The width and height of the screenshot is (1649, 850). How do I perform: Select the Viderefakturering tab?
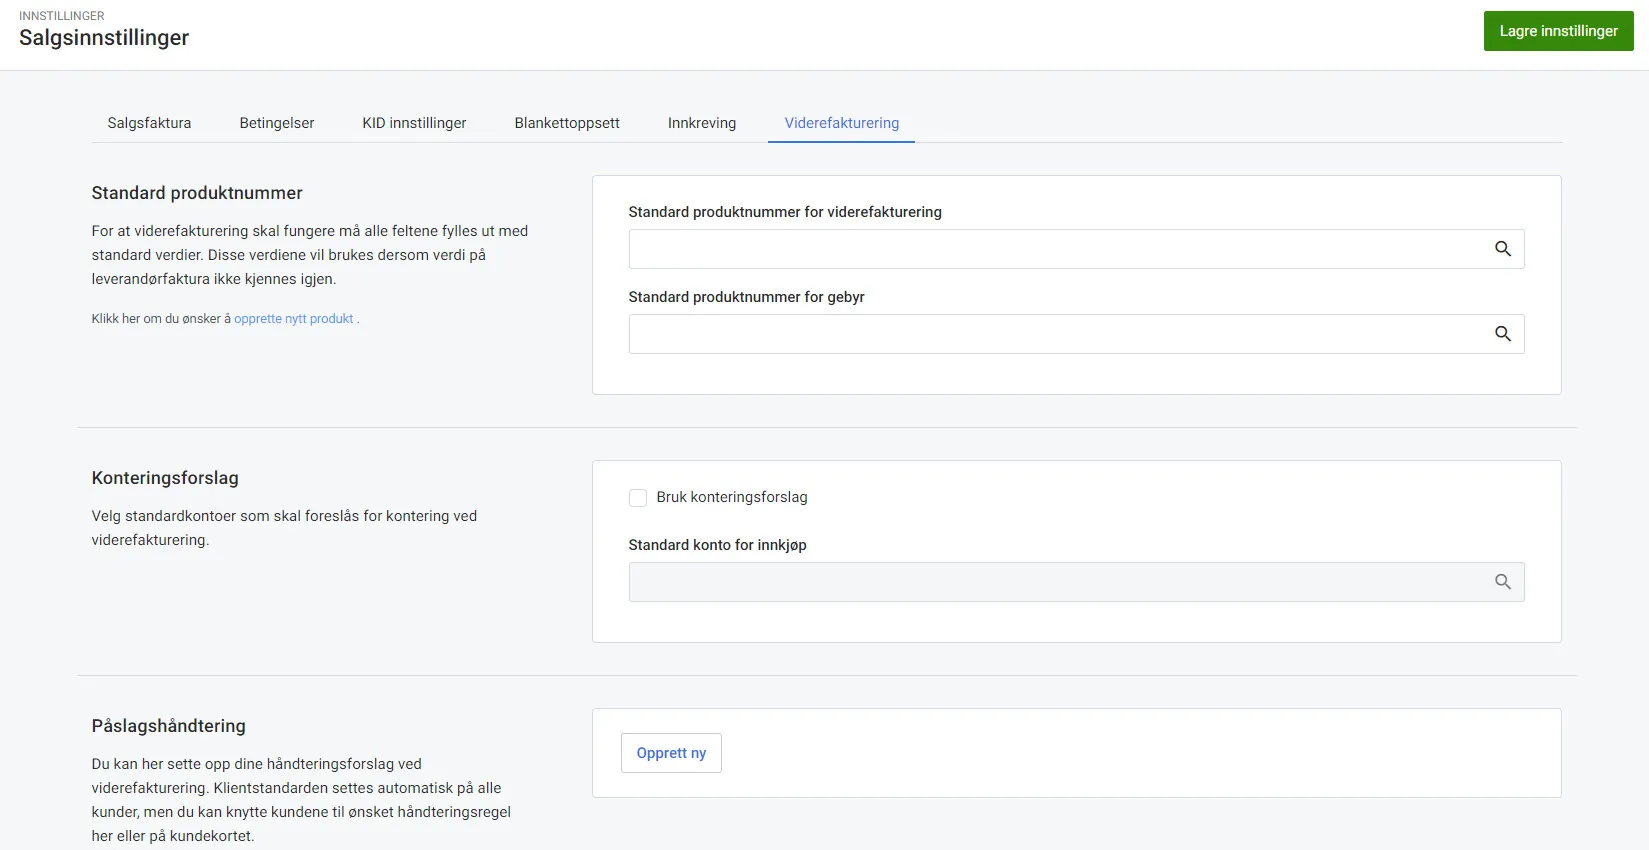pyautogui.click(x=841, y=123)
